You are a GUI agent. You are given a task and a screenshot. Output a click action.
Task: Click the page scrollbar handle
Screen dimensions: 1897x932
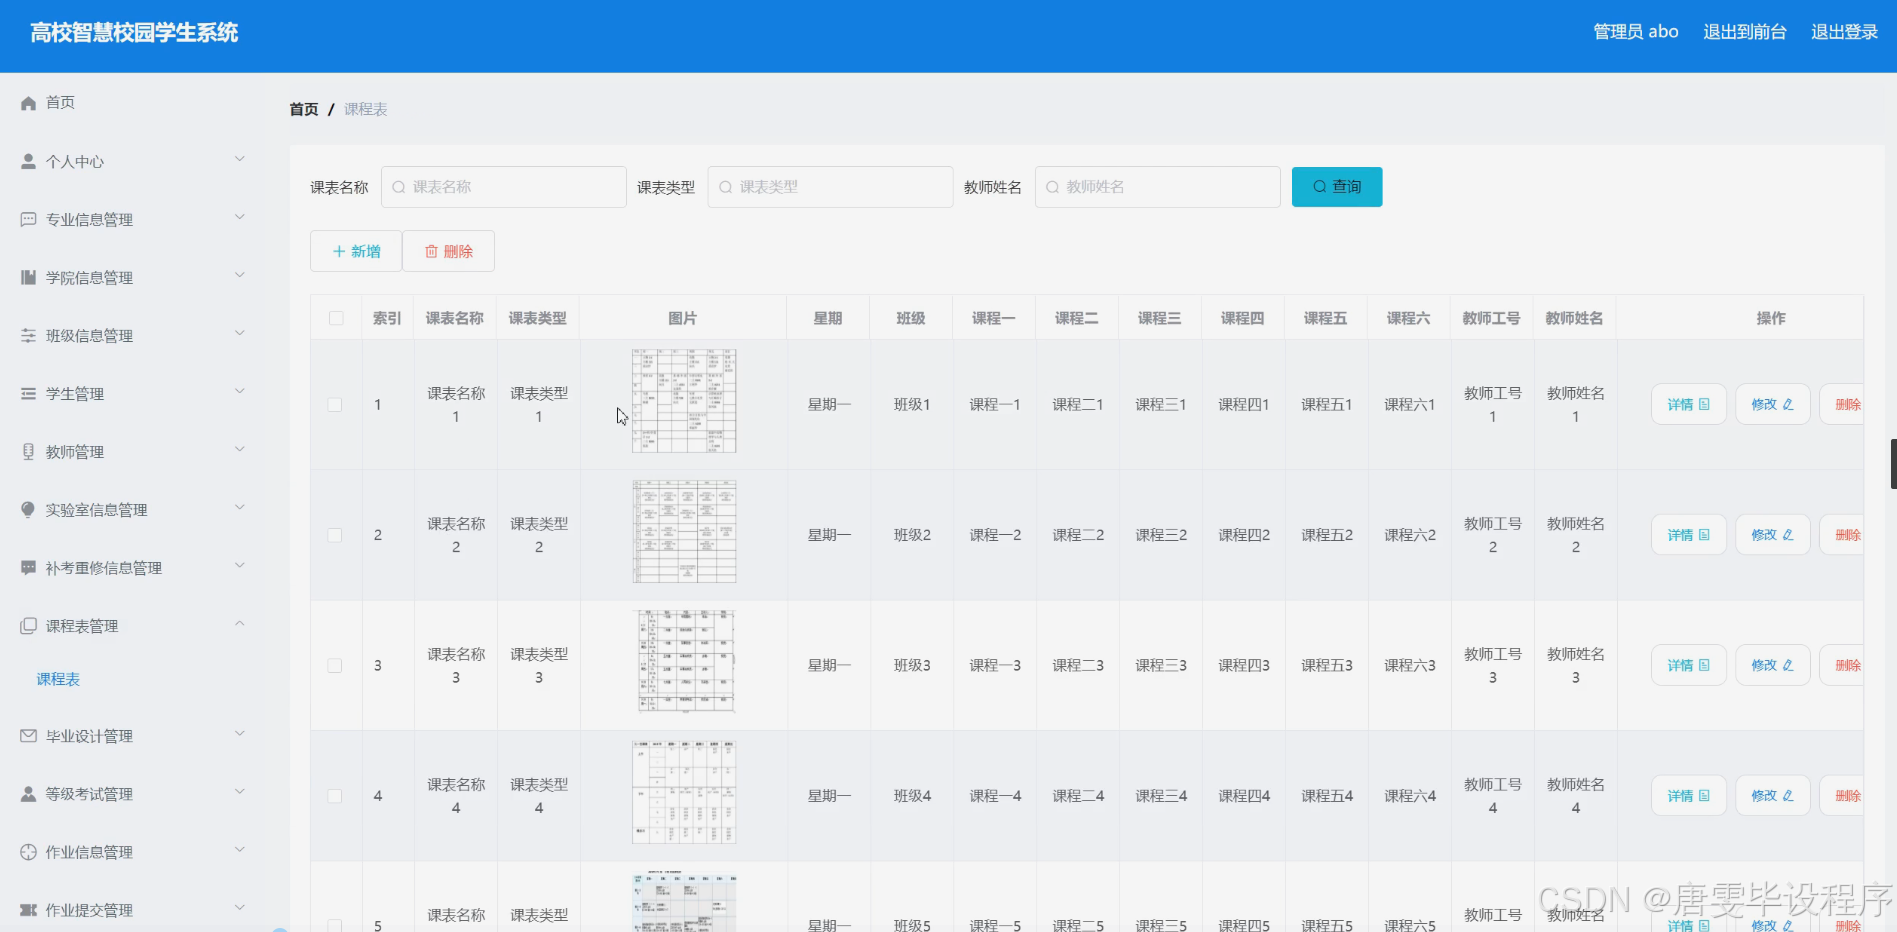click(x=1893, y=464)
